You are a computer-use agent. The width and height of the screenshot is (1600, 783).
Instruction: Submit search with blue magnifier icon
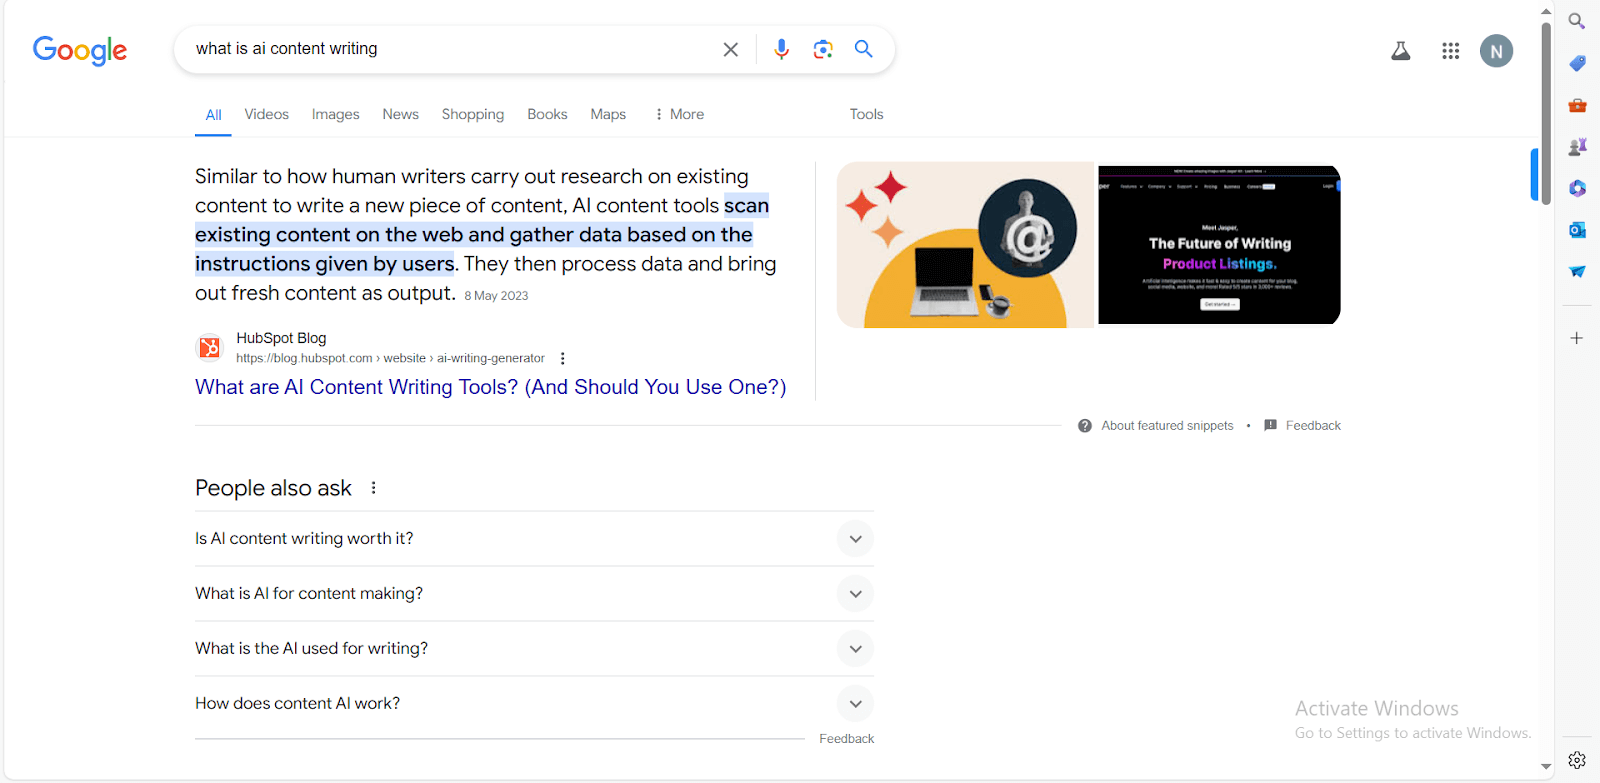tap(864, 48)
